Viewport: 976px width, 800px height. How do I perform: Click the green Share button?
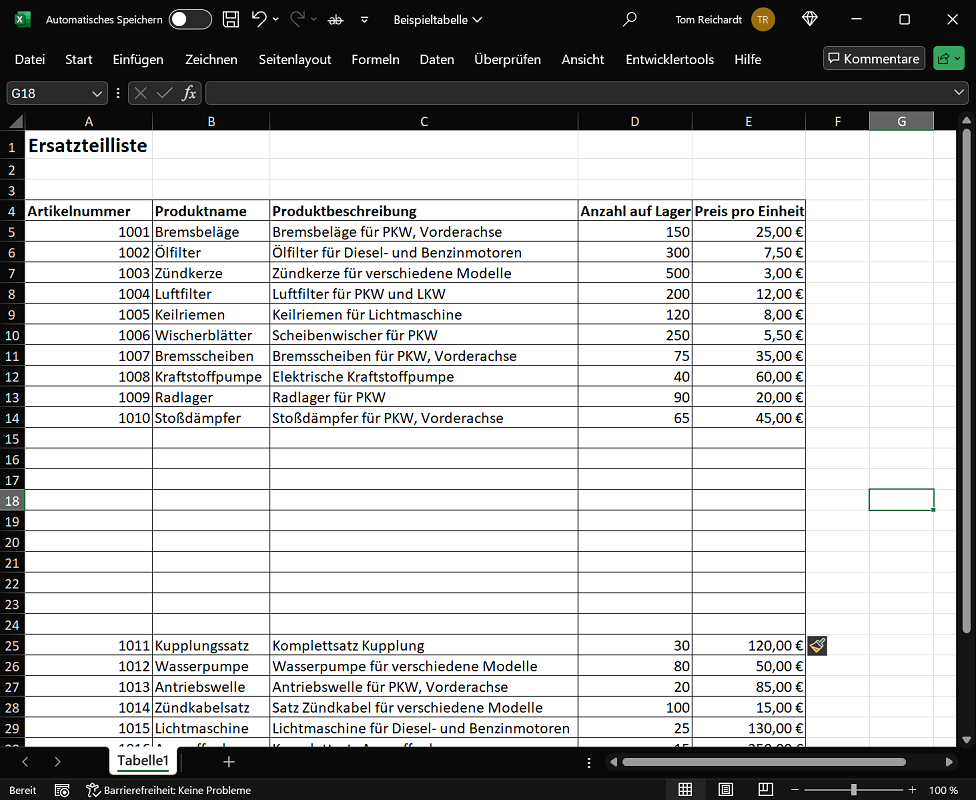pos(949,59)
